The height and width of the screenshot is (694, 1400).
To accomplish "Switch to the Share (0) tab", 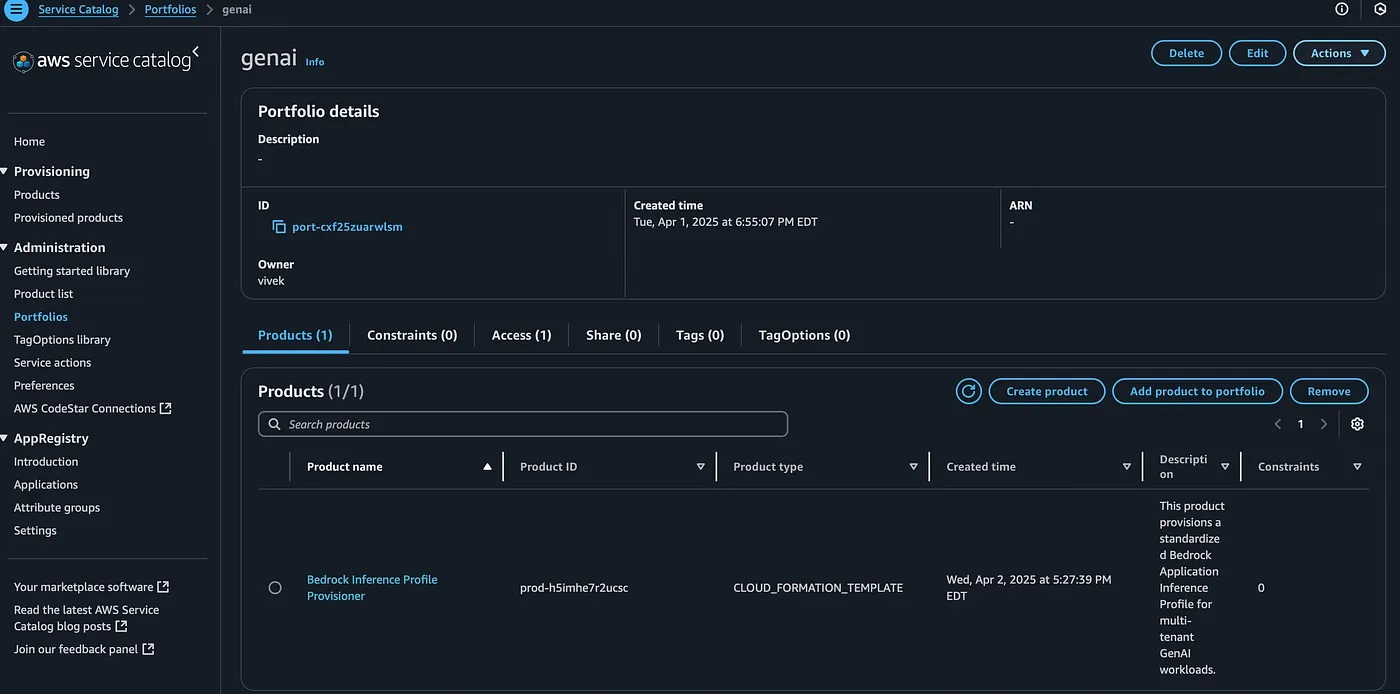I will [613, 335].
